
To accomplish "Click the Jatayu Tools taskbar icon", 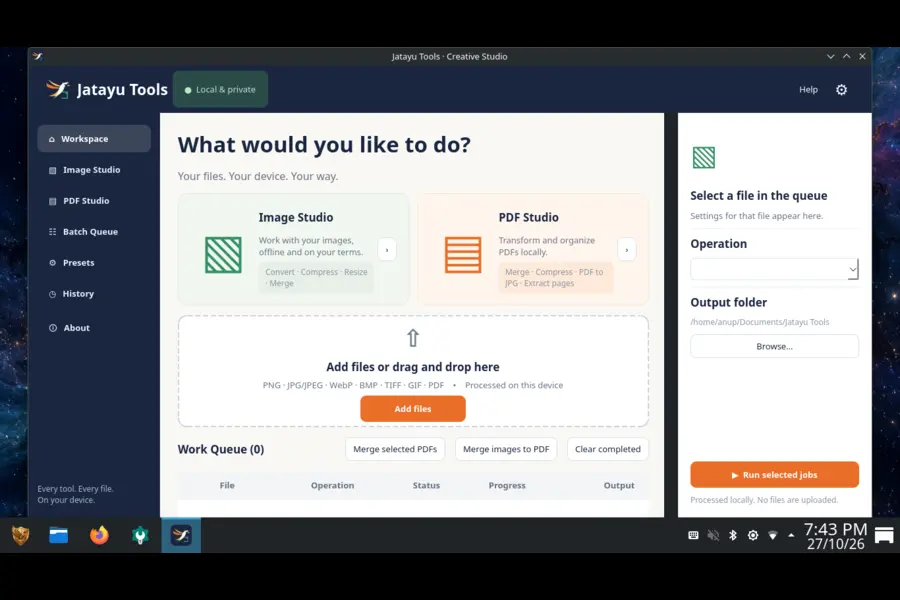I will [181, 535].
